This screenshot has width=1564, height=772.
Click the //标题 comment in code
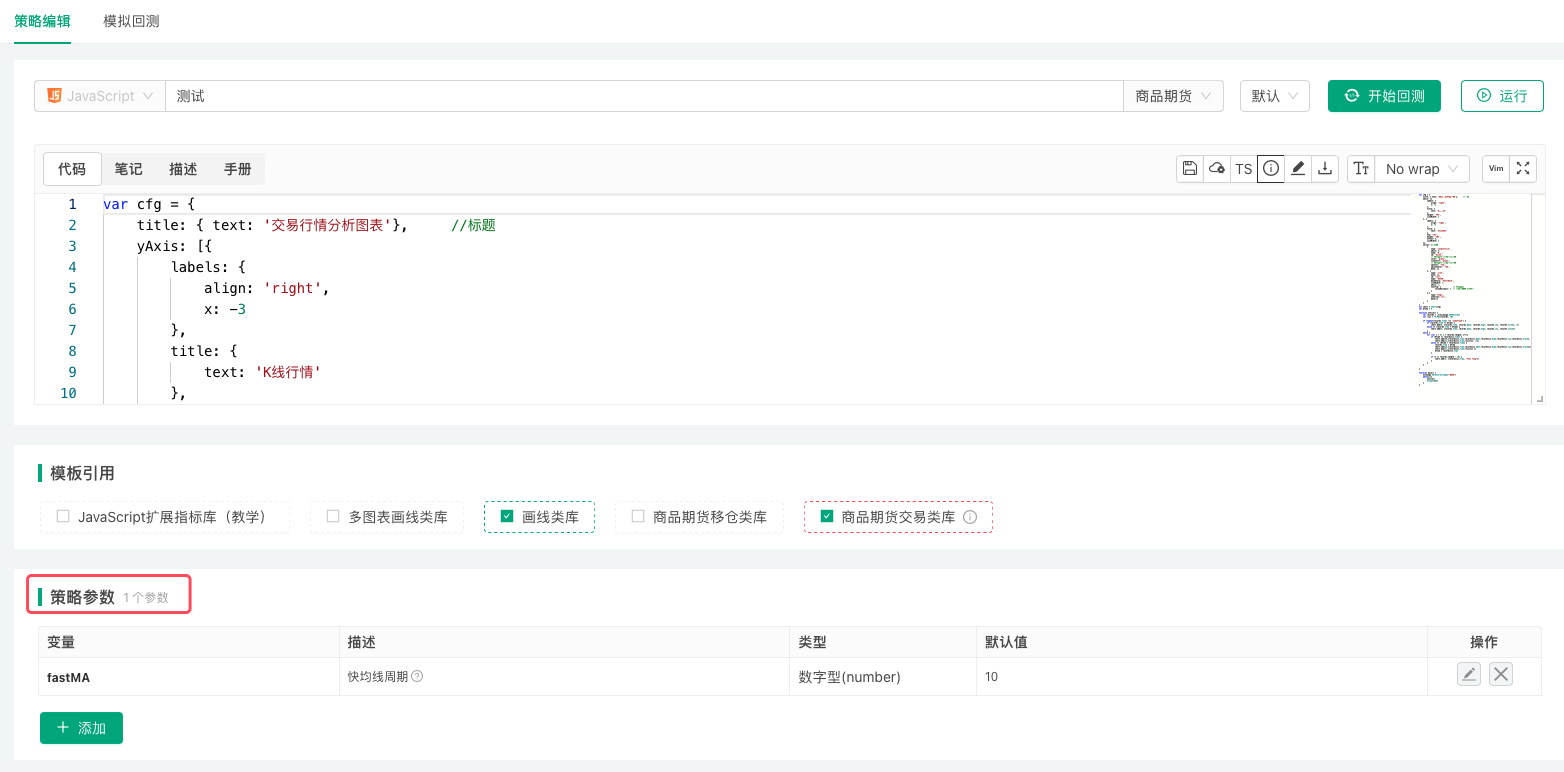tap(473, 225)
